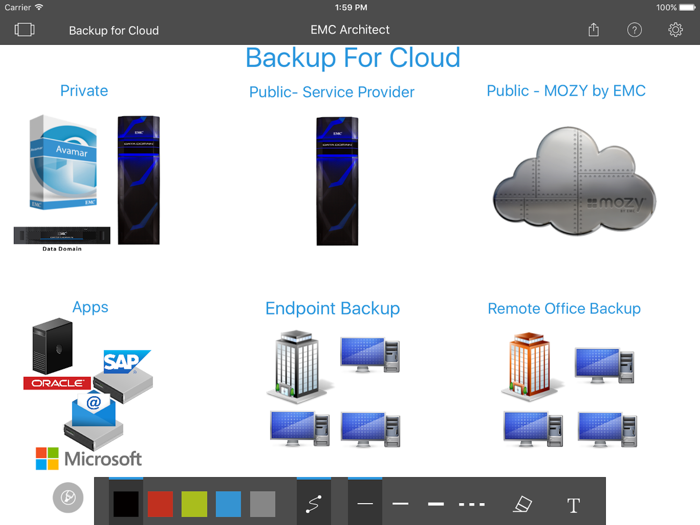
Task: Open the slides panel icon
Action: [25, 30]
